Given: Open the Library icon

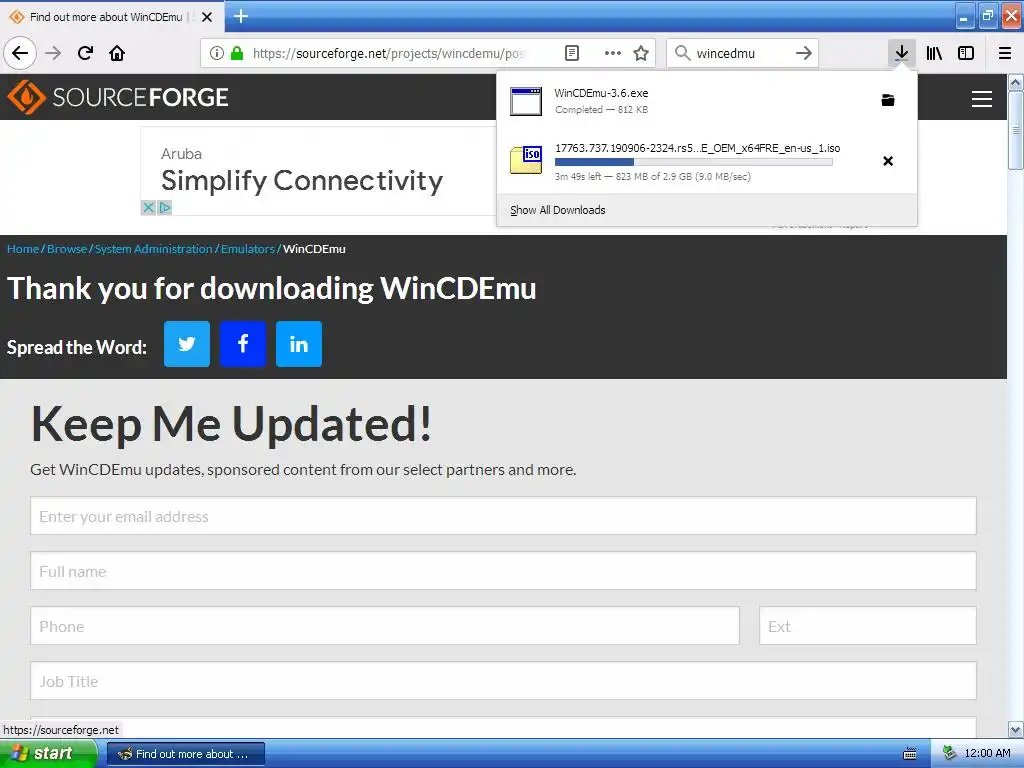Looking at the screenshot, I should 935,53.
